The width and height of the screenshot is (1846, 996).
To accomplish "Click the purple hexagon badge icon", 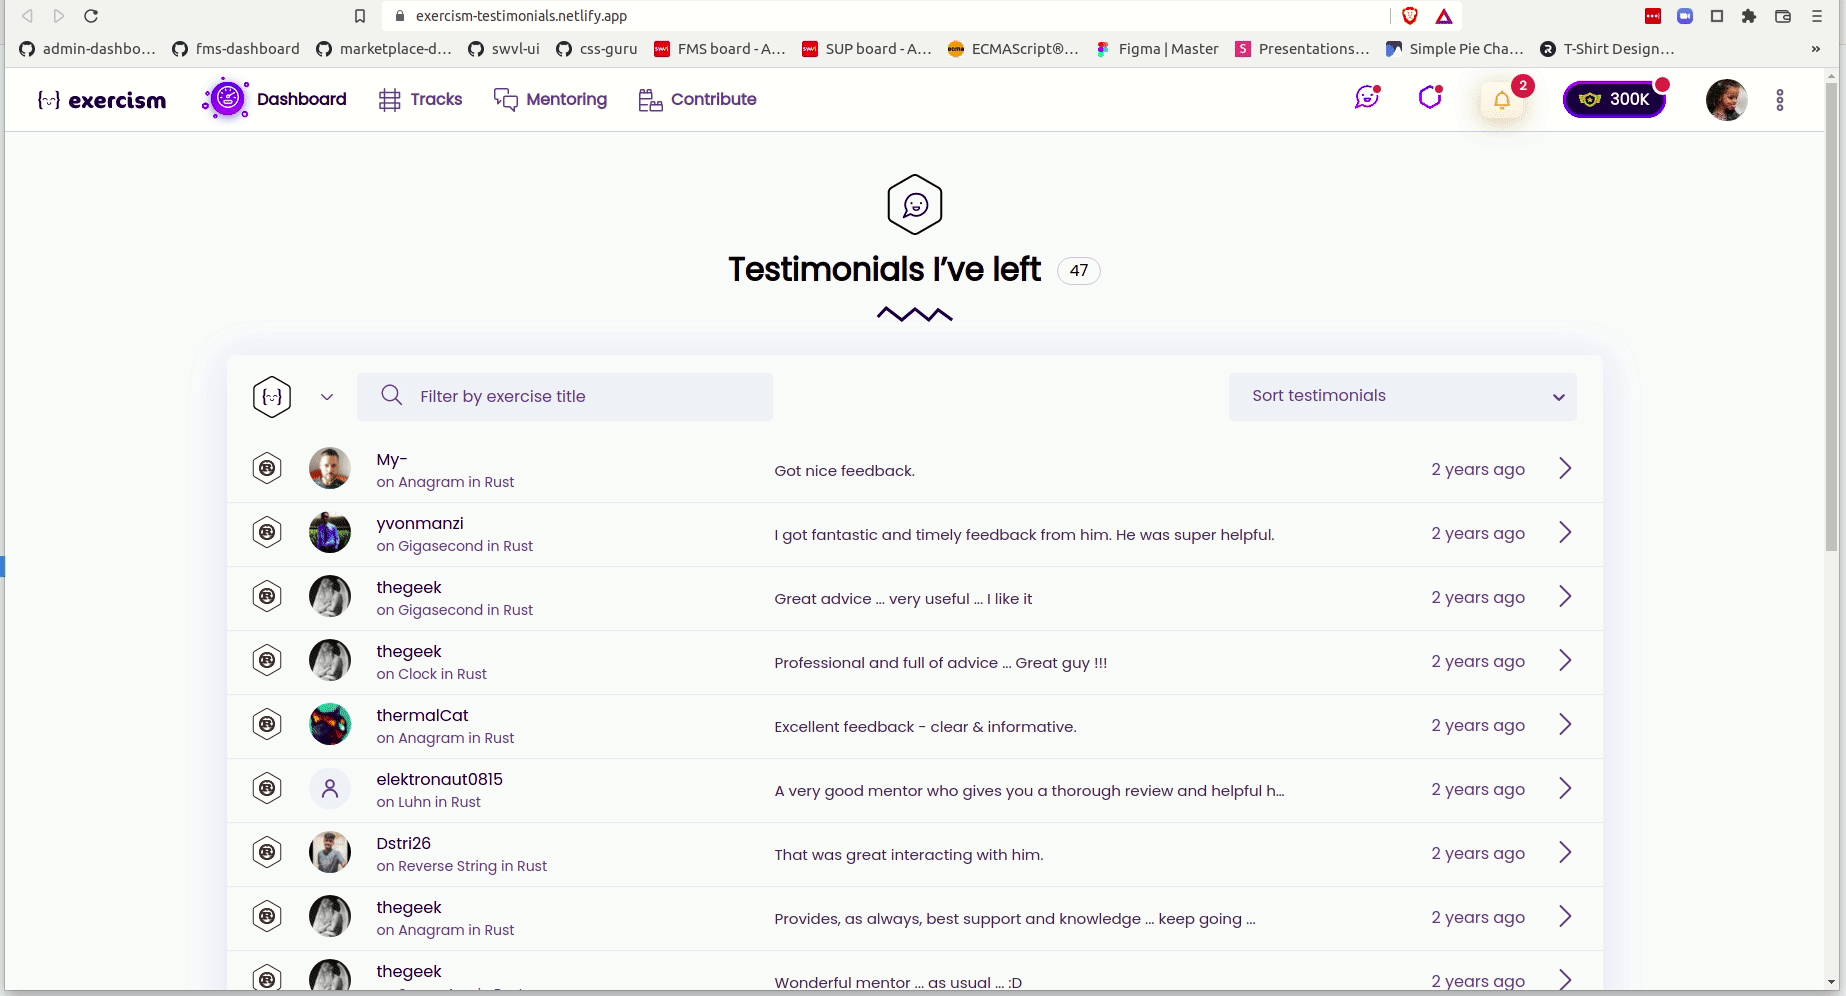I will point(1430,97).
